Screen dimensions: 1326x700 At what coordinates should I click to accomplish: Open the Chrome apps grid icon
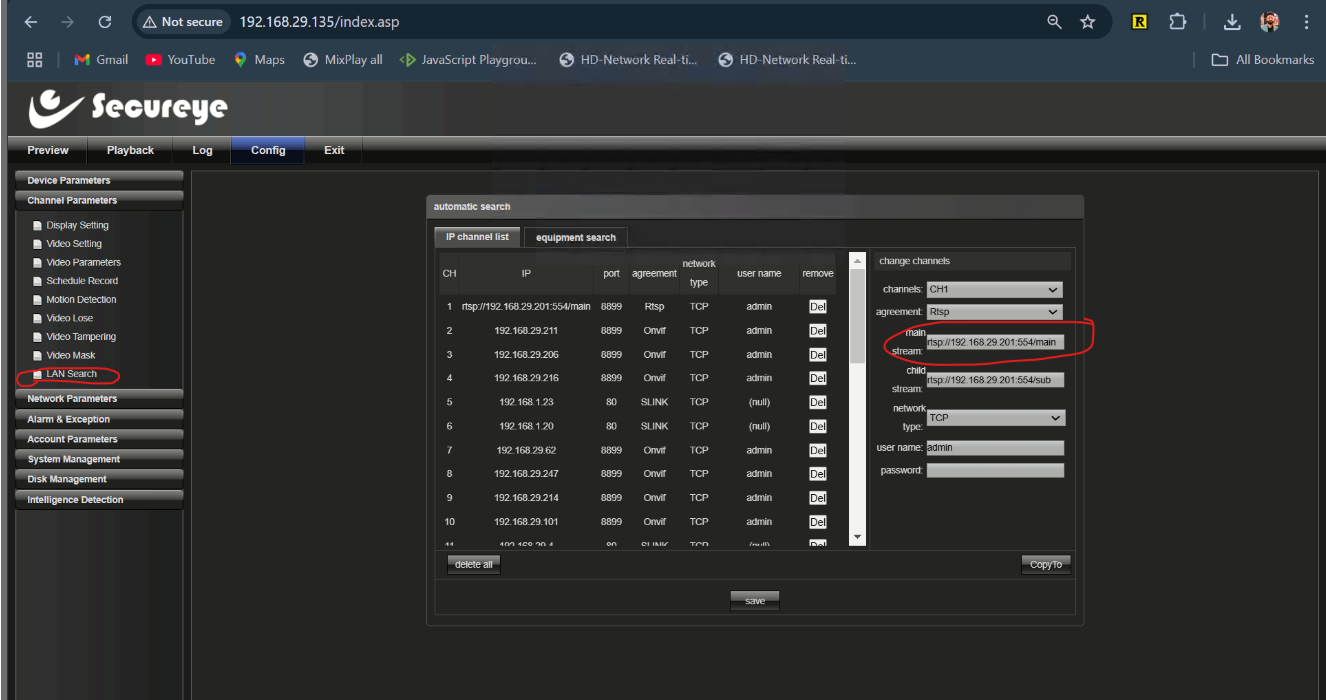[x=35, y=60]
